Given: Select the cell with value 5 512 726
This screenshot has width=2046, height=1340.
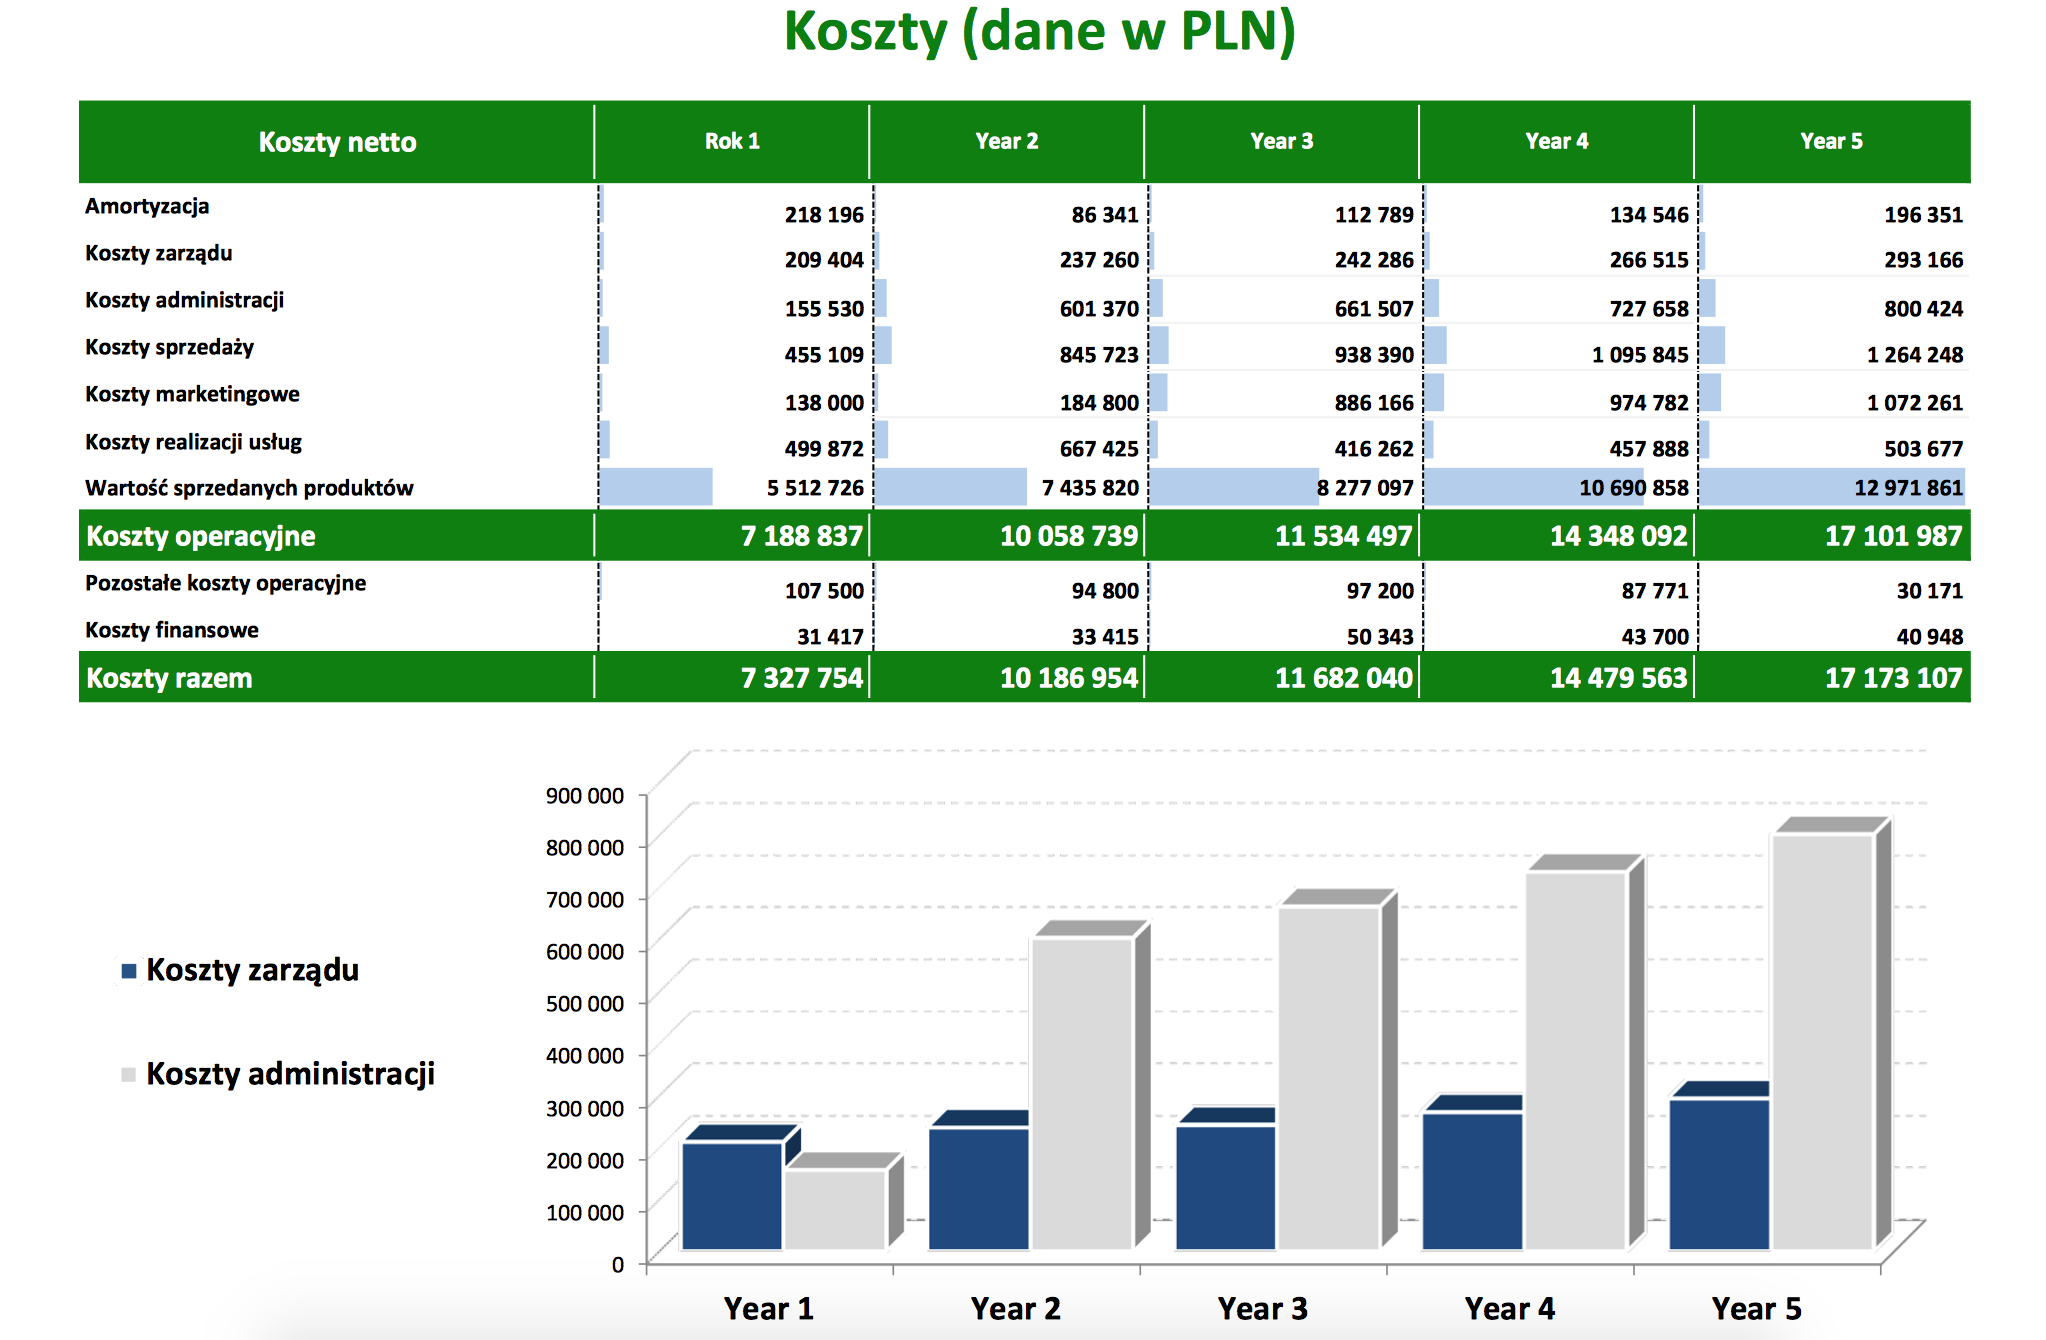Looking at the screenshot, I should click(x=815, y=488).
